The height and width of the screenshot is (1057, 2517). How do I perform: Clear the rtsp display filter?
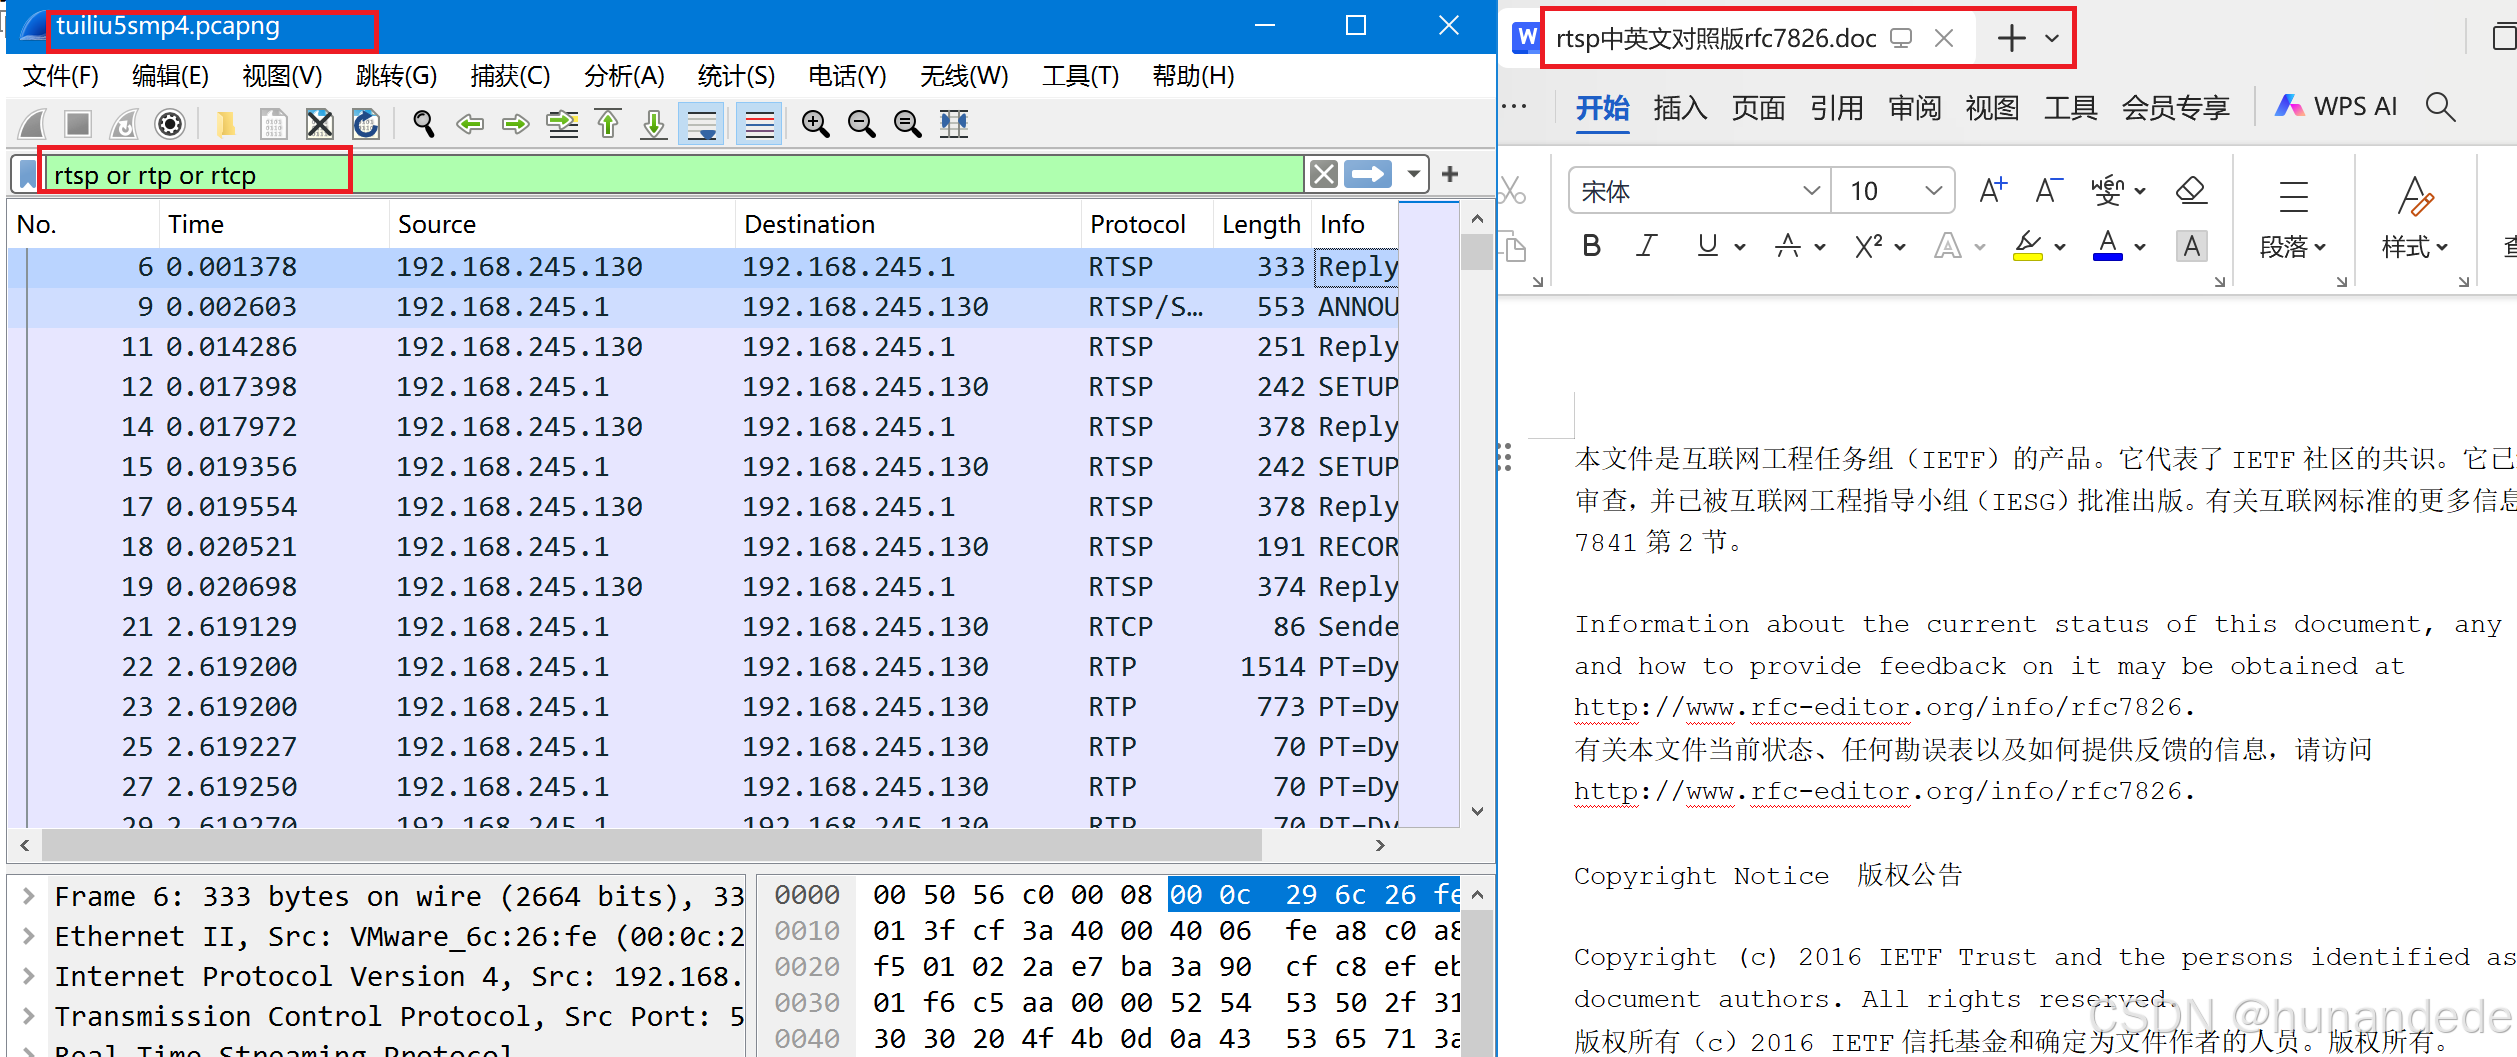(x=1323, y=175)
